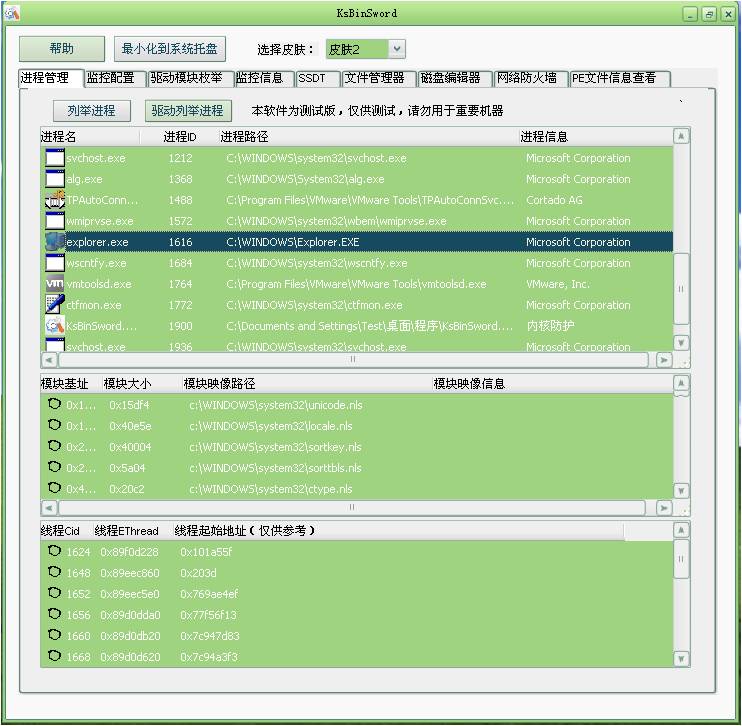Switch to the SSDT tab
This screenshot has width=742, height=726.
click(x=318, y=78)
